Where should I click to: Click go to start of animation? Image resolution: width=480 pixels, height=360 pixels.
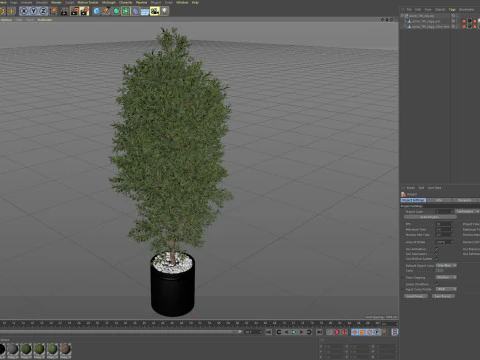[x=269, y=332]
